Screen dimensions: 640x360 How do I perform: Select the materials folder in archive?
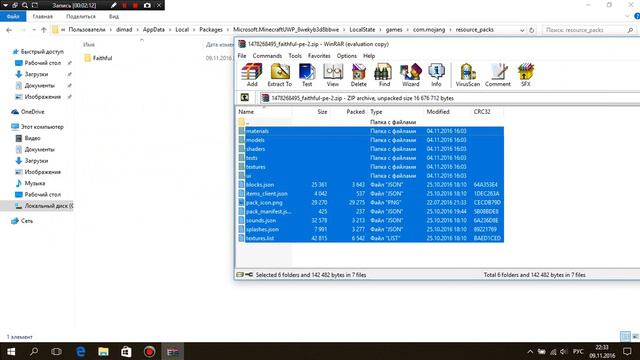click(x=370, y=131)
